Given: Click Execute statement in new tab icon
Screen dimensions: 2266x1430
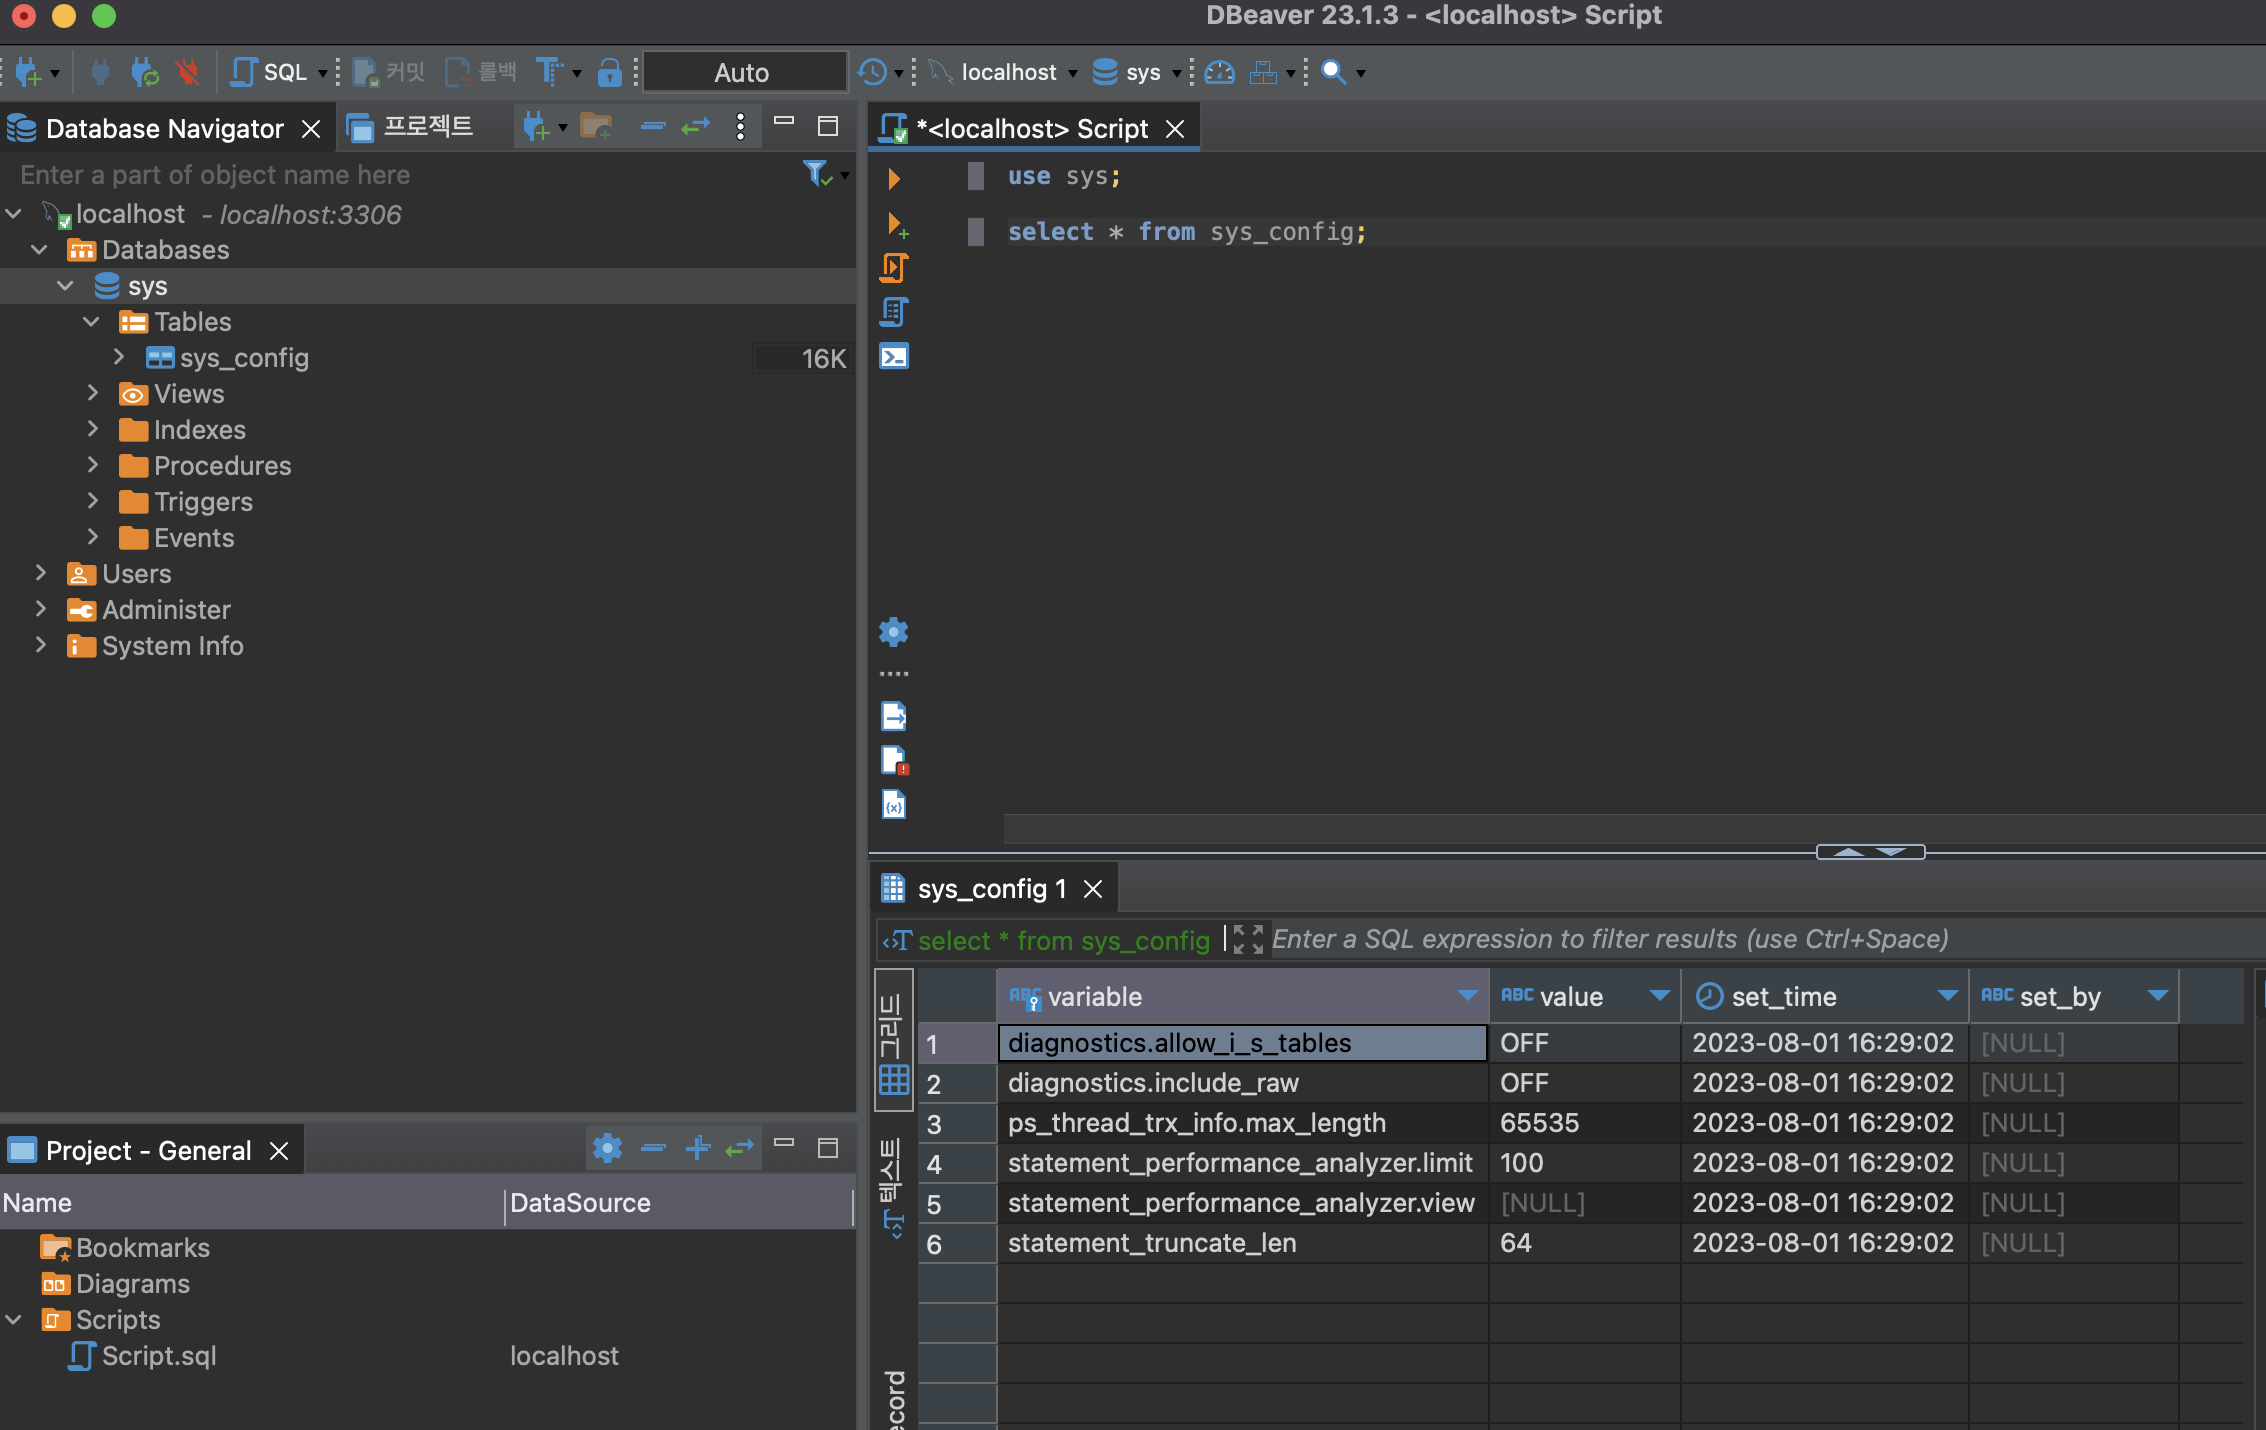Looking at the screenshot, I should pyautogui.click(x=897, y=225).
